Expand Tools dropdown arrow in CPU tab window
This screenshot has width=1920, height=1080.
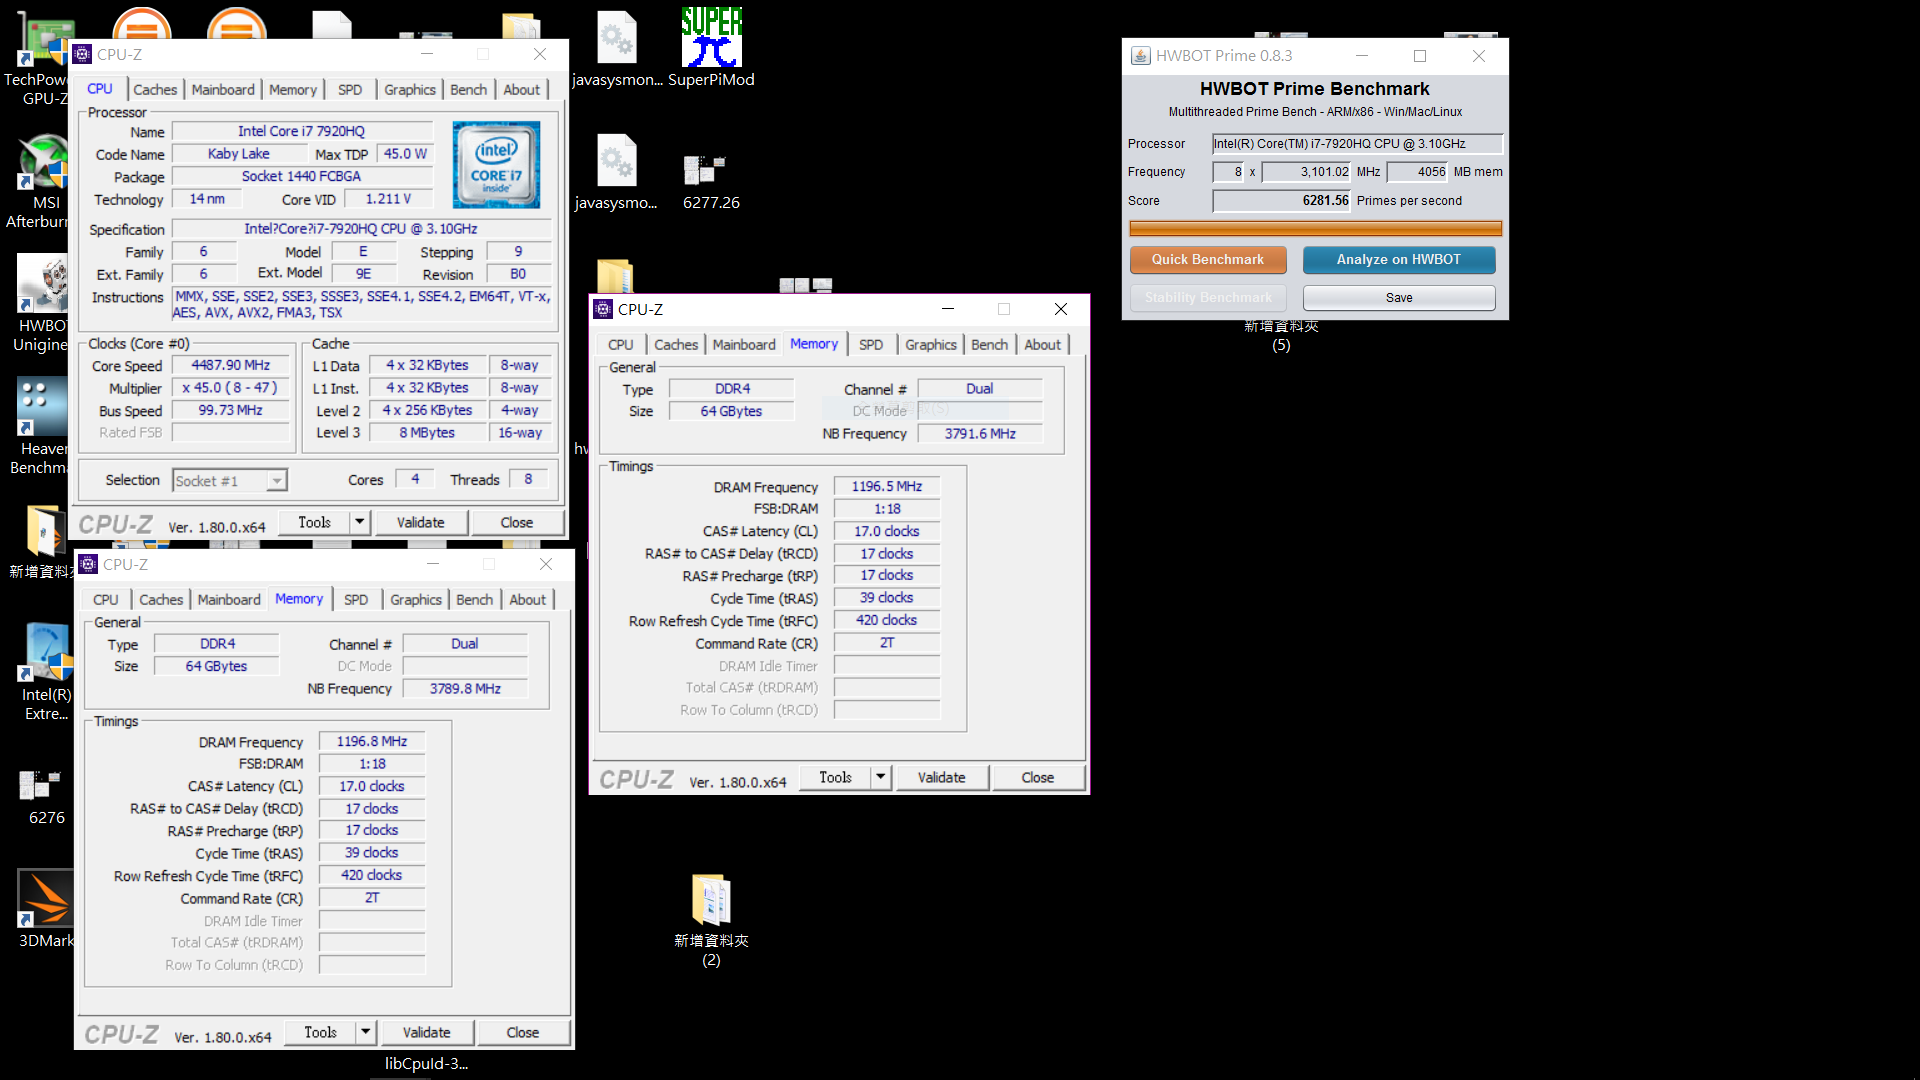[360, 522]
